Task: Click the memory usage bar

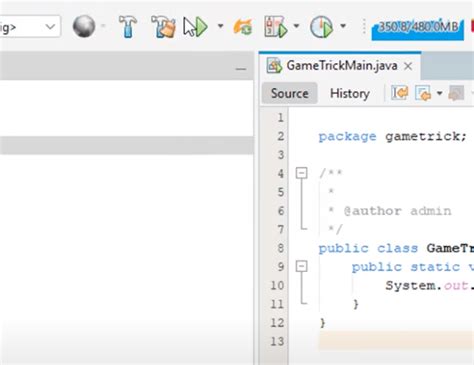Action: click(x=418, y=29)
